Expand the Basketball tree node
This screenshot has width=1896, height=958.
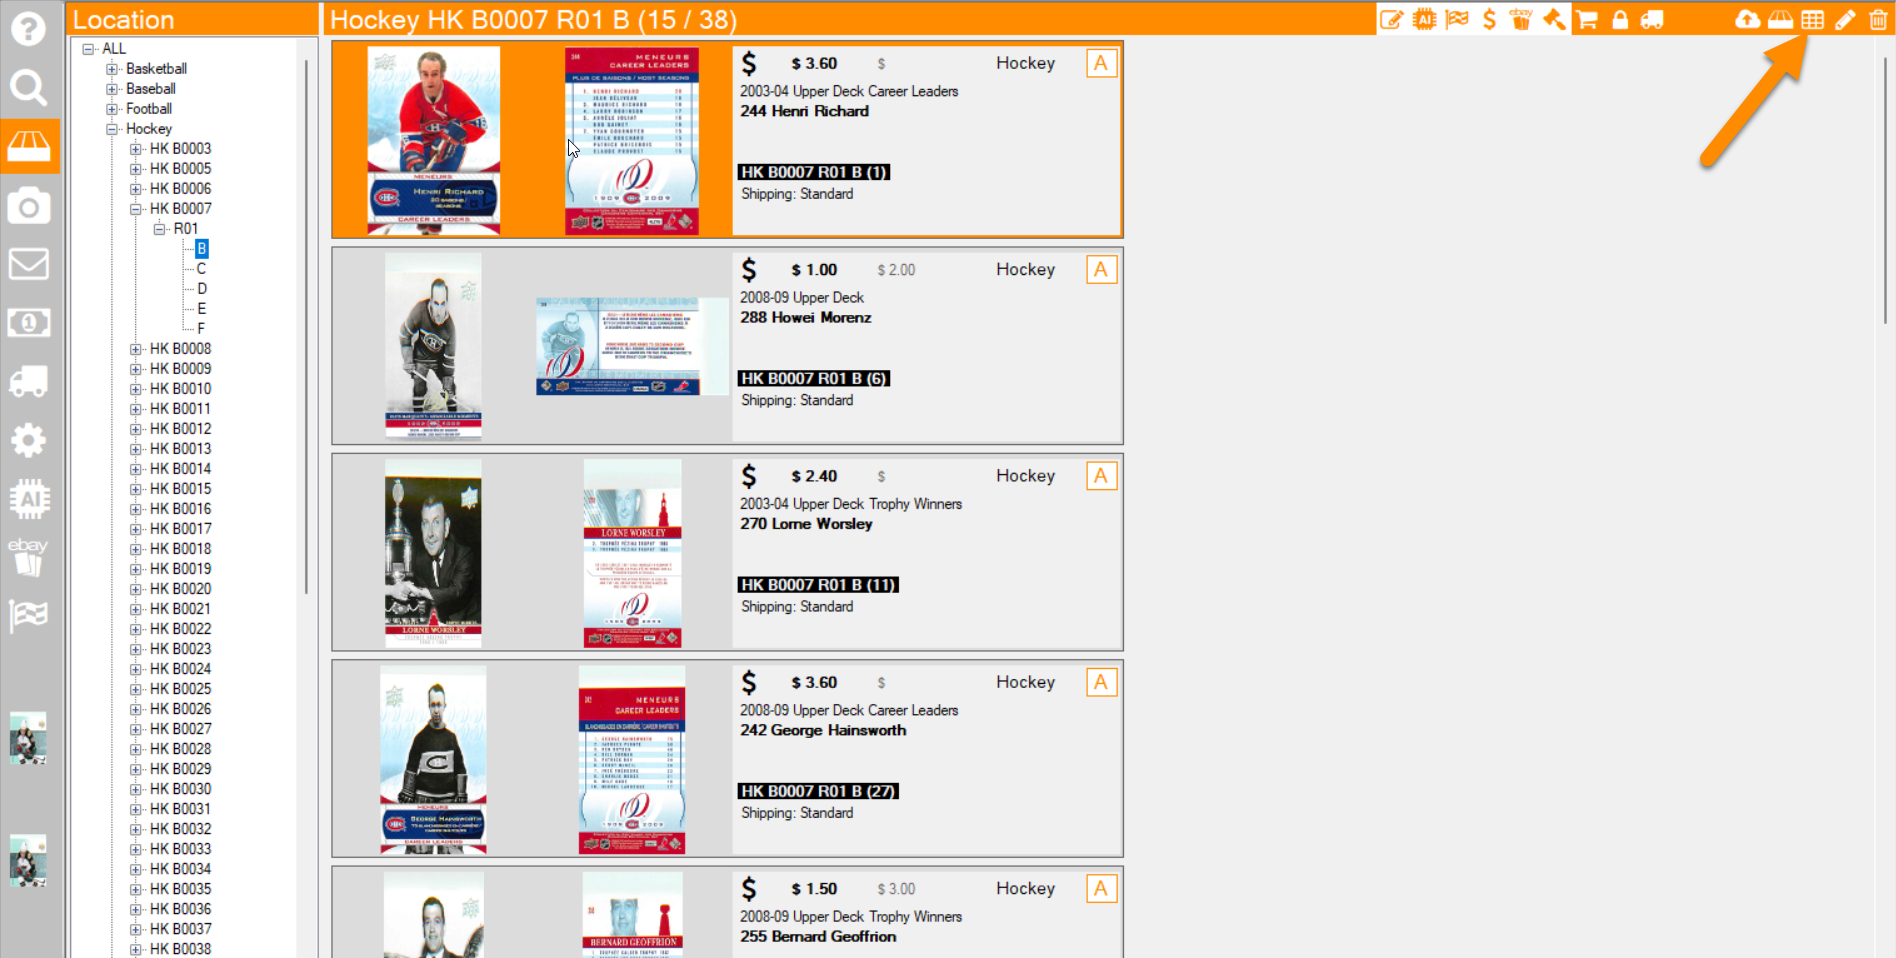[112, 68]
